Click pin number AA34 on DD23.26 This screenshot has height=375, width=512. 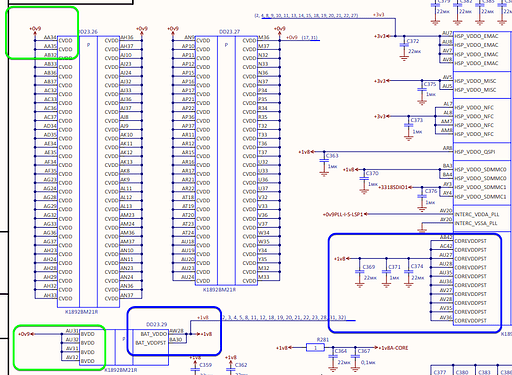coord(50,37)
